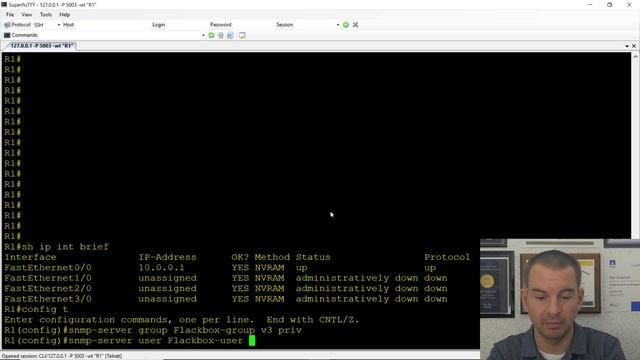The height and width of the screenshot is (360, 640).
Task: Click the FastEthernet1/0 interface row
Action: click(226, 278)
